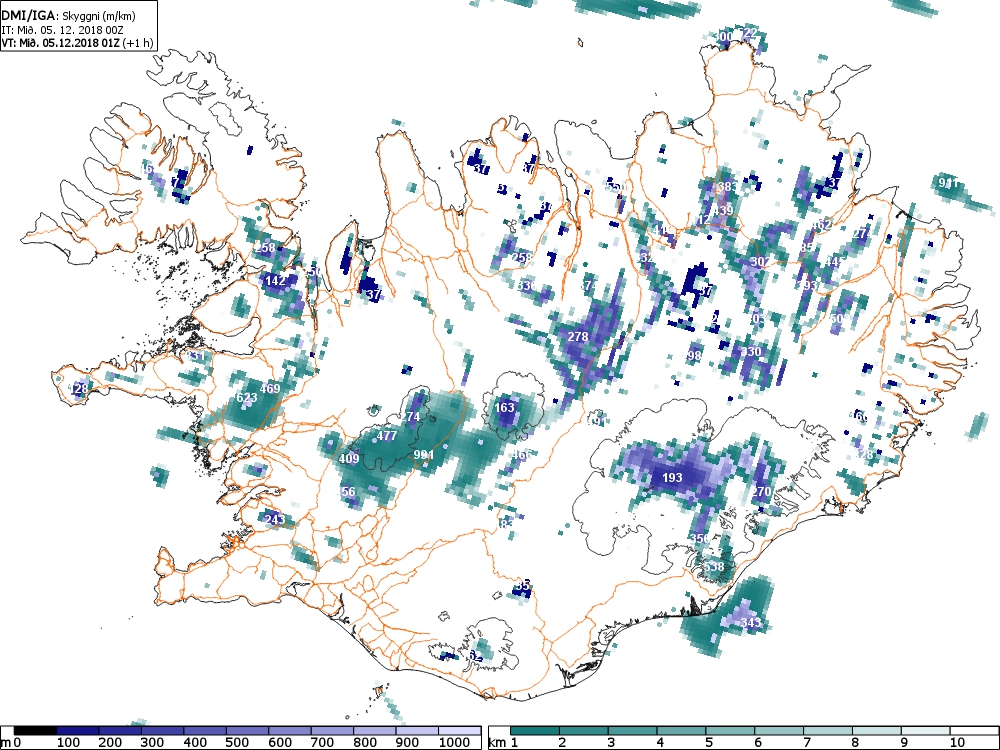Click the offshore value 343 in the southeast
Image resolution: width=1000 pixels, height=750 pixels.
coord(751,622)
